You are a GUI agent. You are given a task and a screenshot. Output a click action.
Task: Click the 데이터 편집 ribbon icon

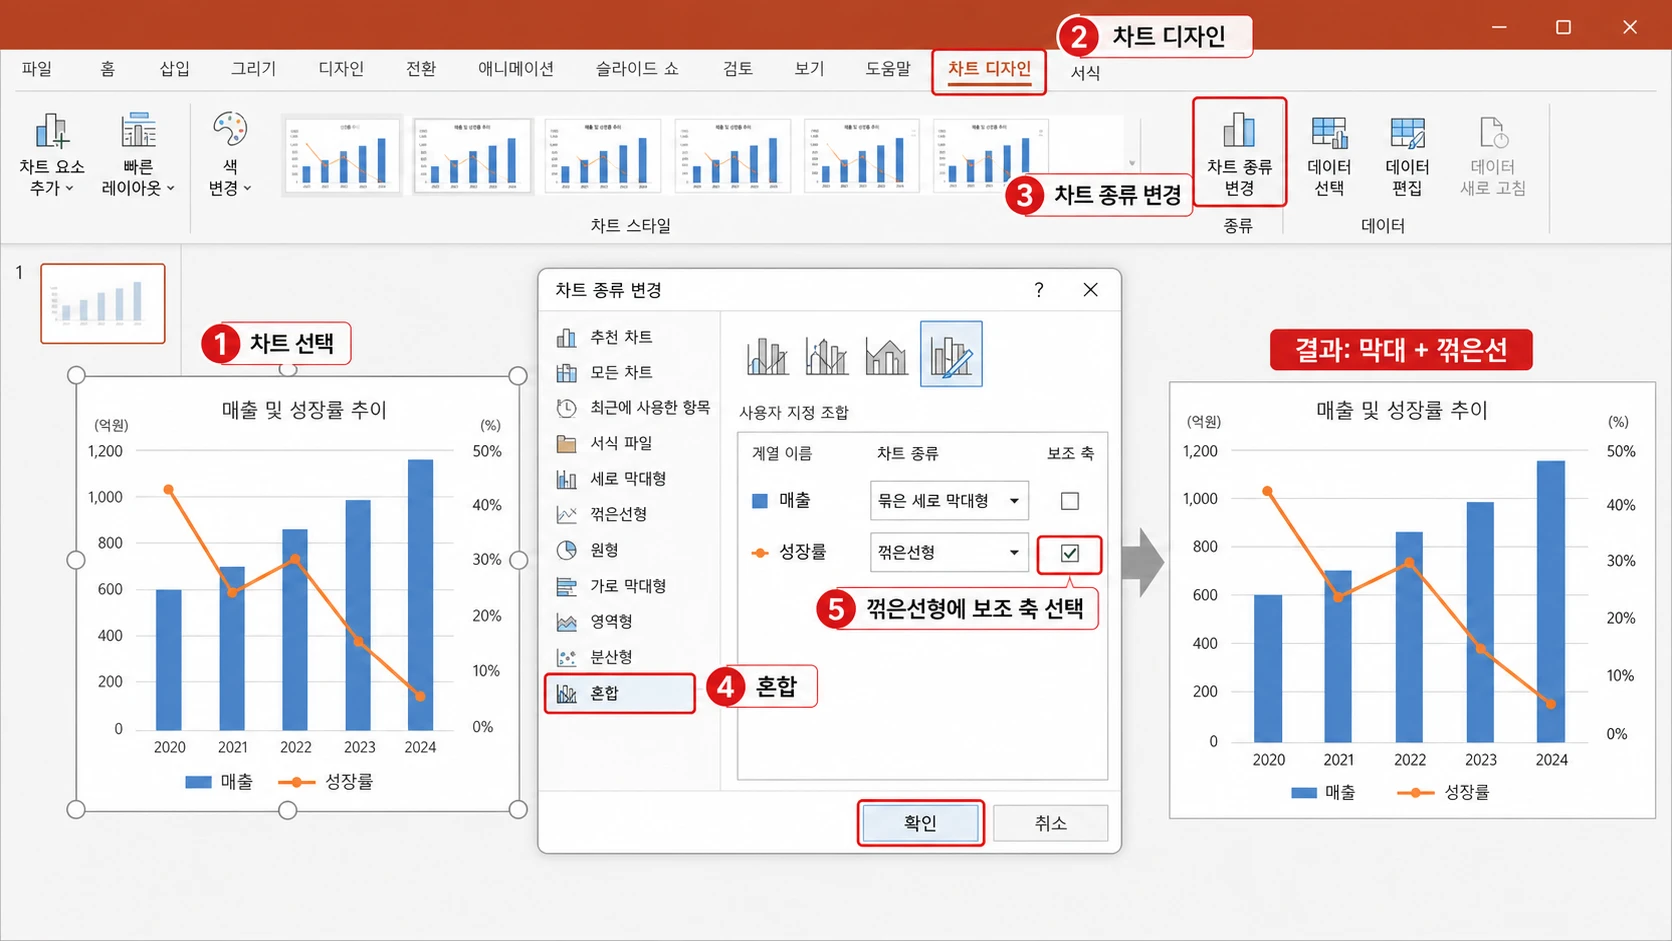[x=1407, y=154]
